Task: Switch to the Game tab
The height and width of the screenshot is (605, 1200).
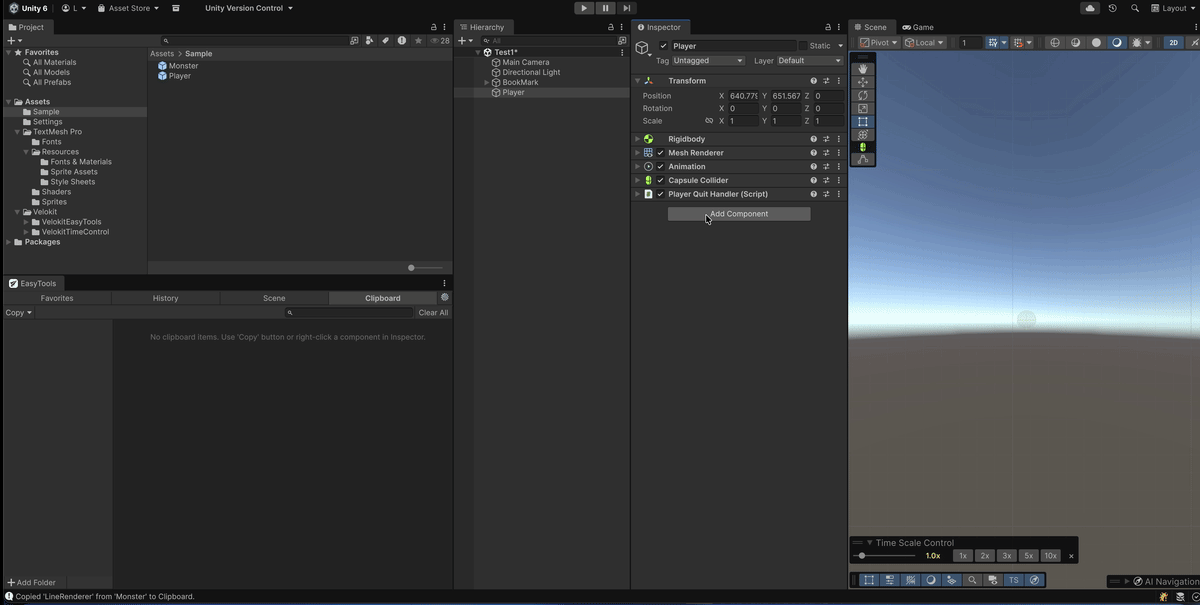Action: (917, 27)
